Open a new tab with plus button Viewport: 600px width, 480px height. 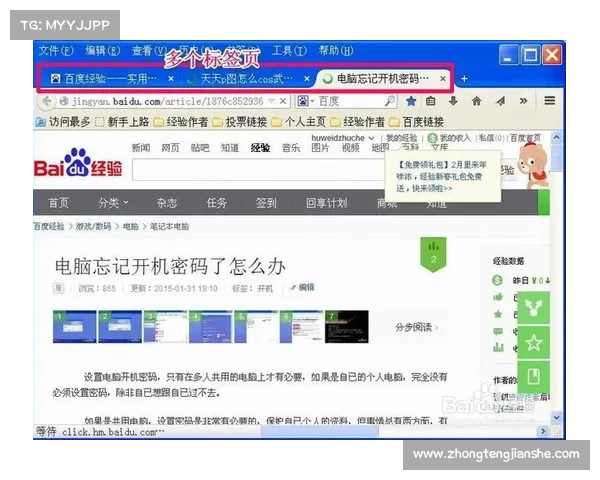(464, 79)
